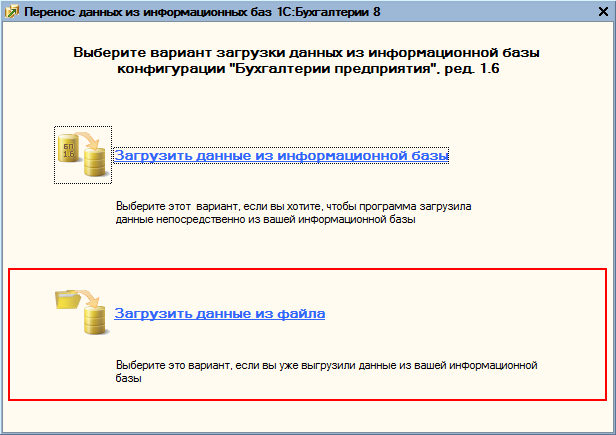Image resolution: width=616 pixels, height=435 pixels.
Task: Click the description 'Выберите это вариант, если вы уже выгрузили'
Action: click(x=326, y=371)
